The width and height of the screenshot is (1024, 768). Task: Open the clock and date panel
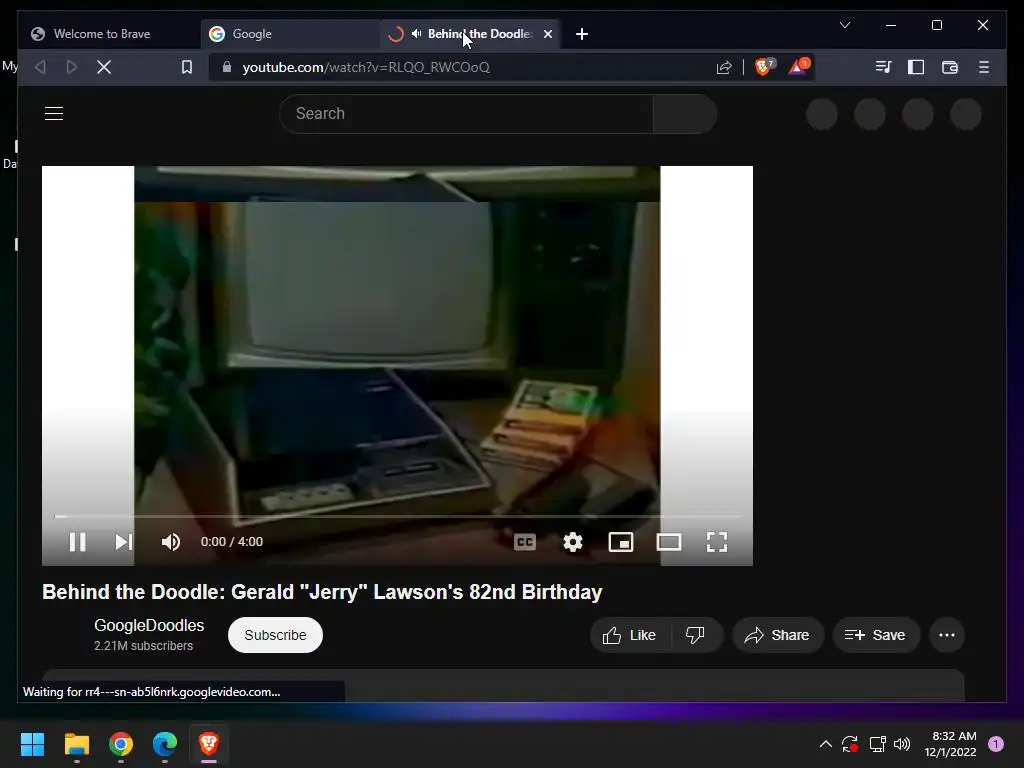coord(950,744)
